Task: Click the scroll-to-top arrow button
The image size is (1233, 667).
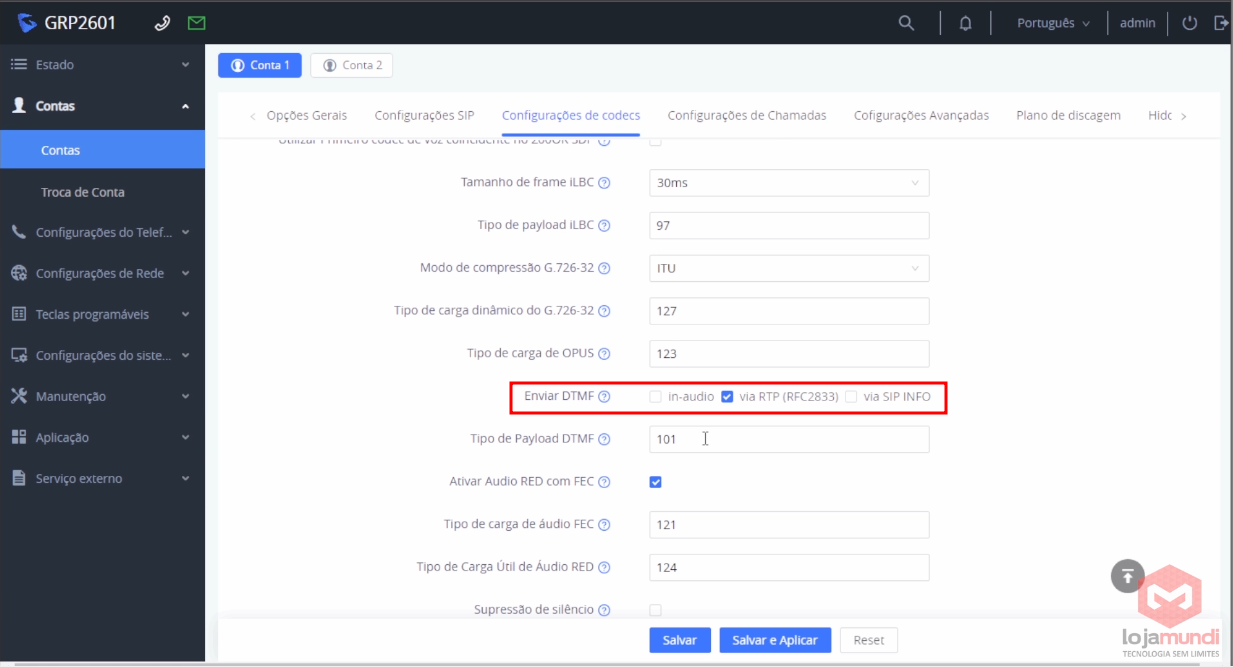Action: (x=1127, y=575)
